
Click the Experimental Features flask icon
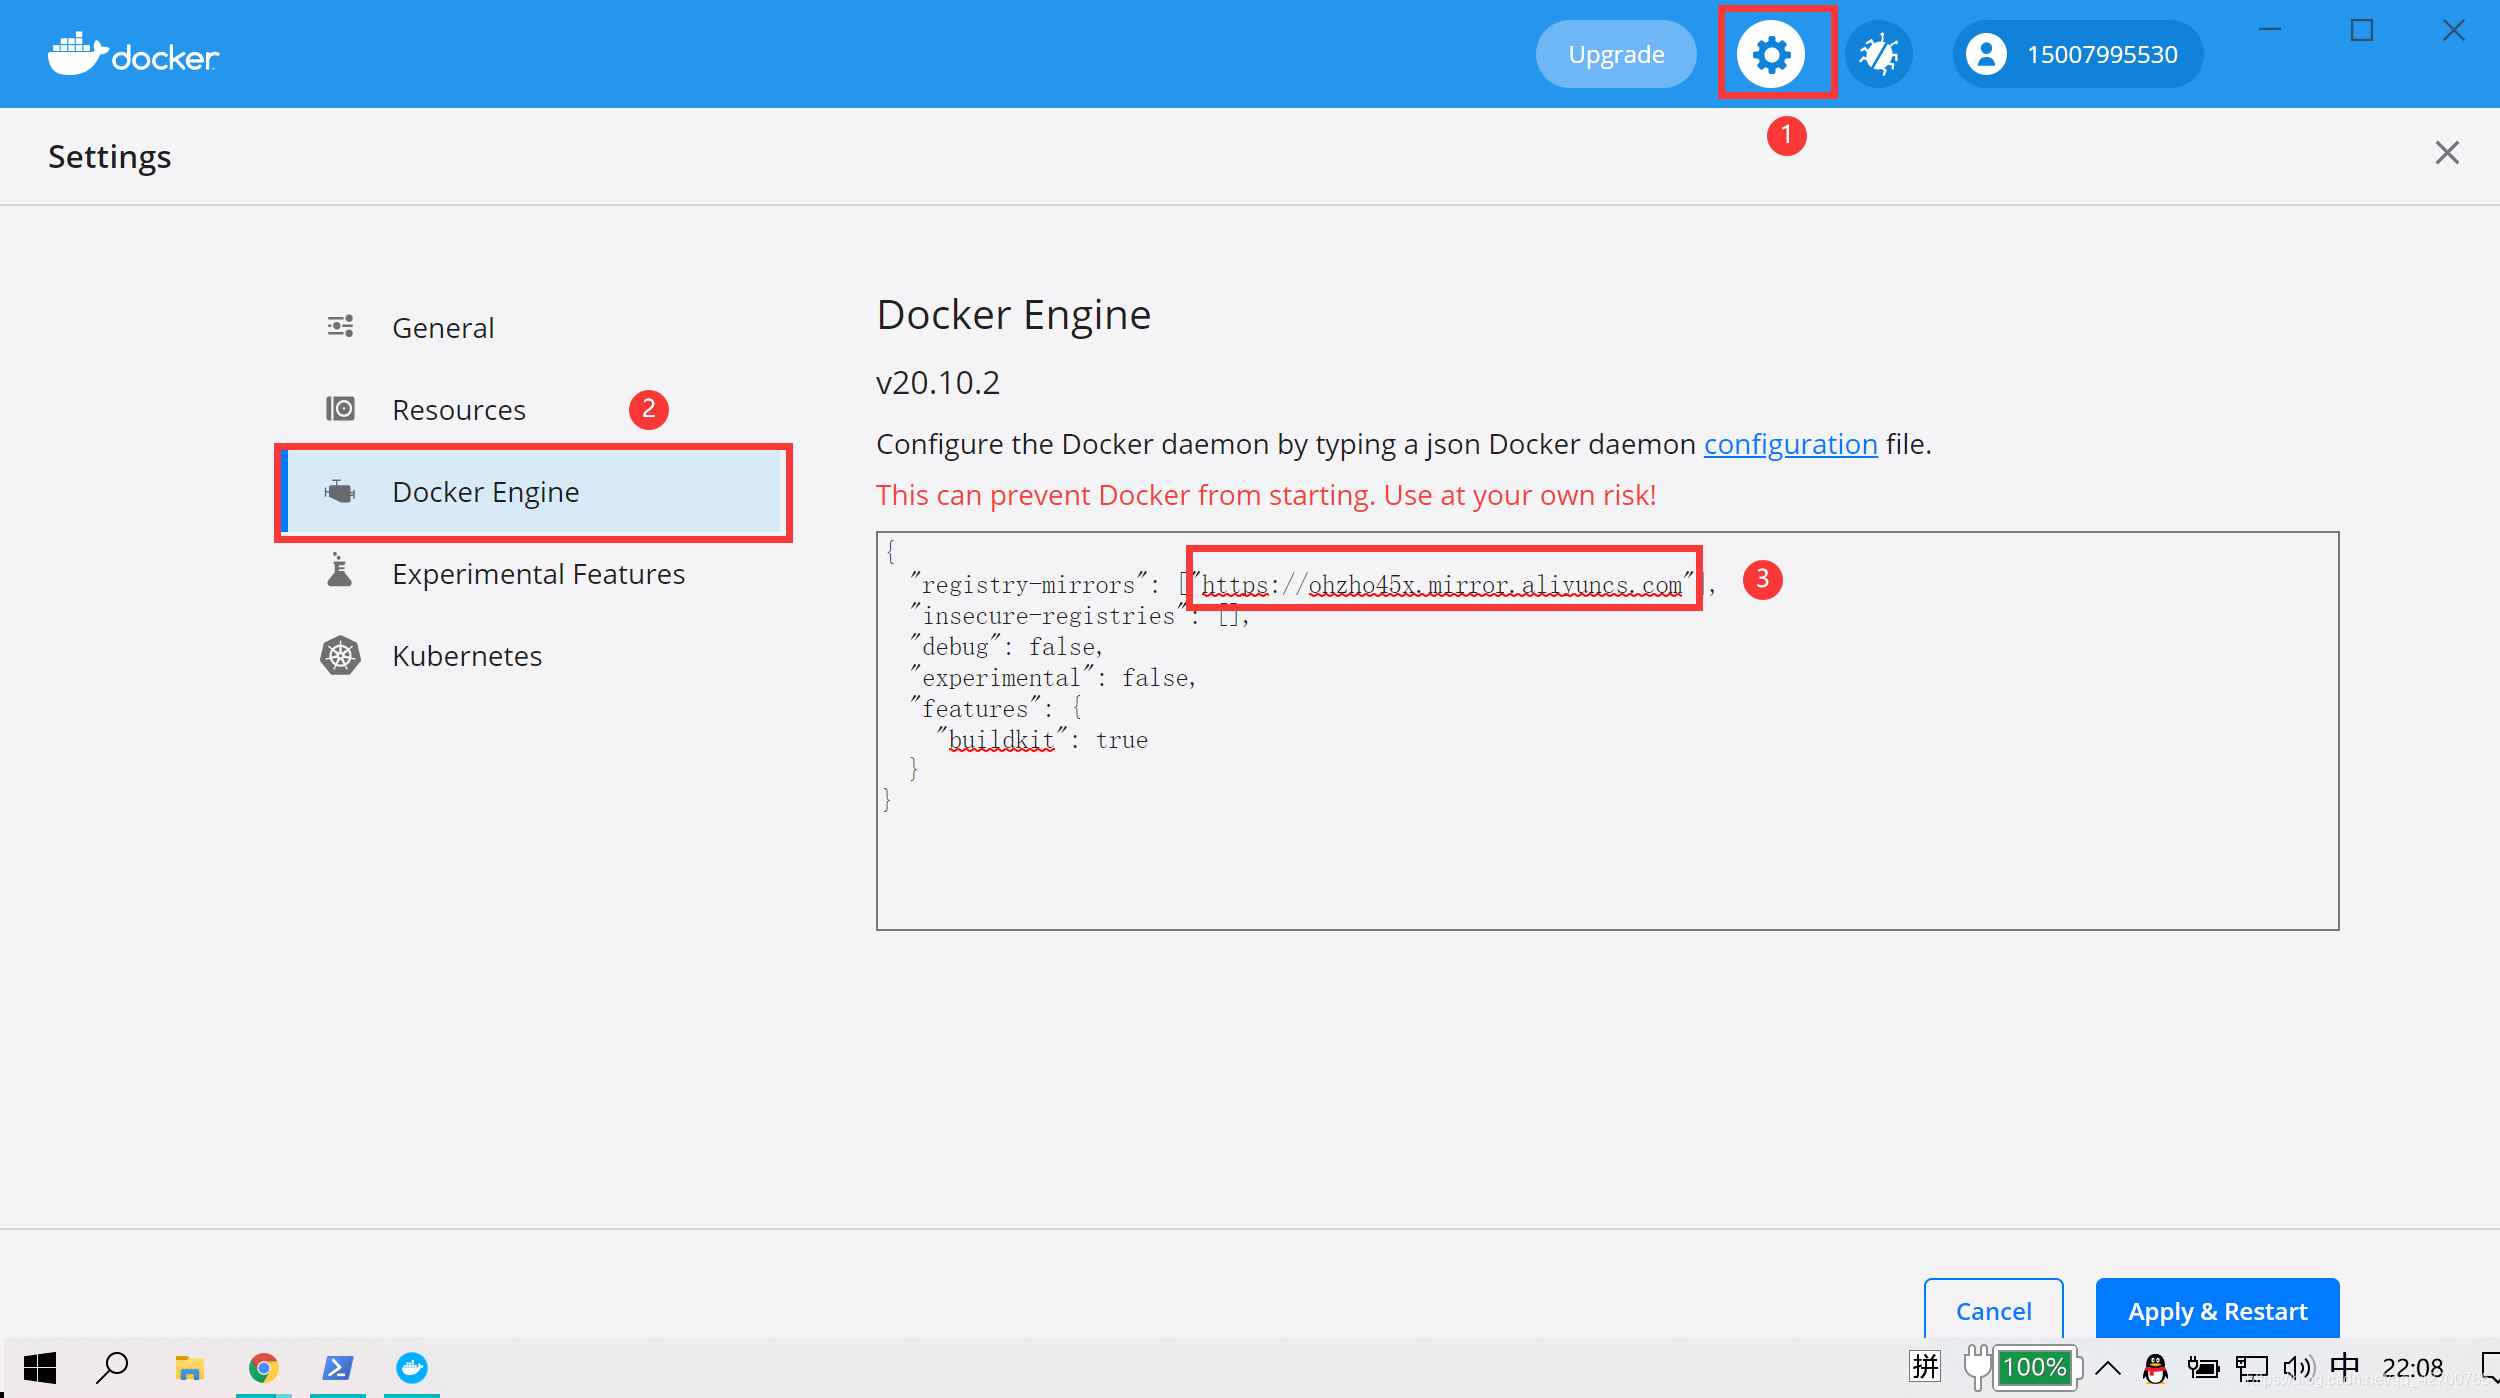pos(340,571)
